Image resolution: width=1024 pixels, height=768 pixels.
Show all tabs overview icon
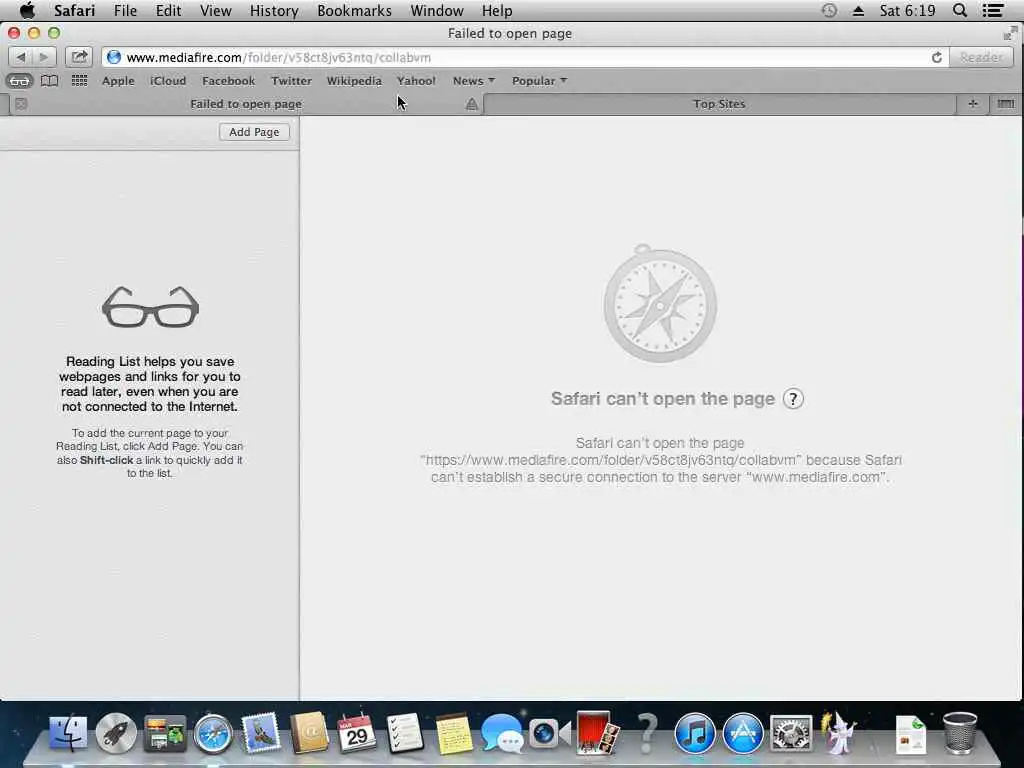click(x=1006, y=104)
